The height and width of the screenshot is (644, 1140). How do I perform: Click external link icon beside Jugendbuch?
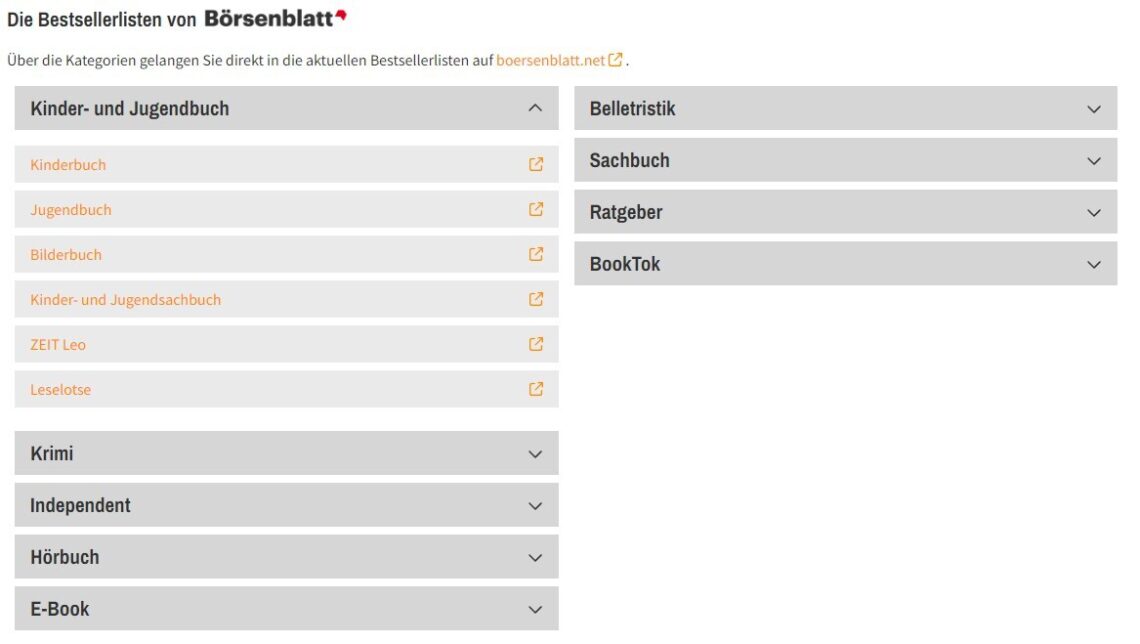536,210
